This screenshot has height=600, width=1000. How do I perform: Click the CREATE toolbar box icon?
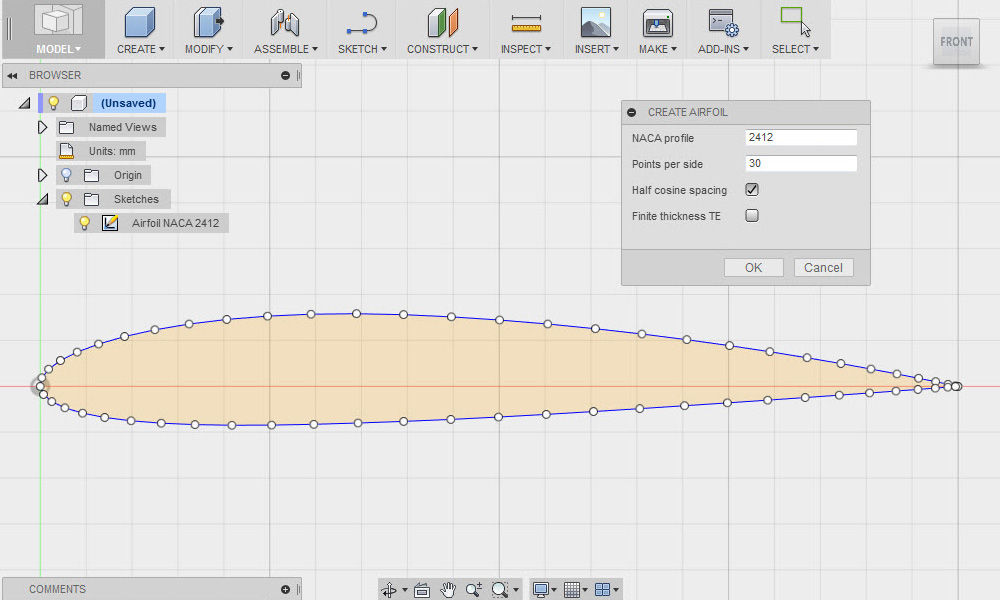140,23
